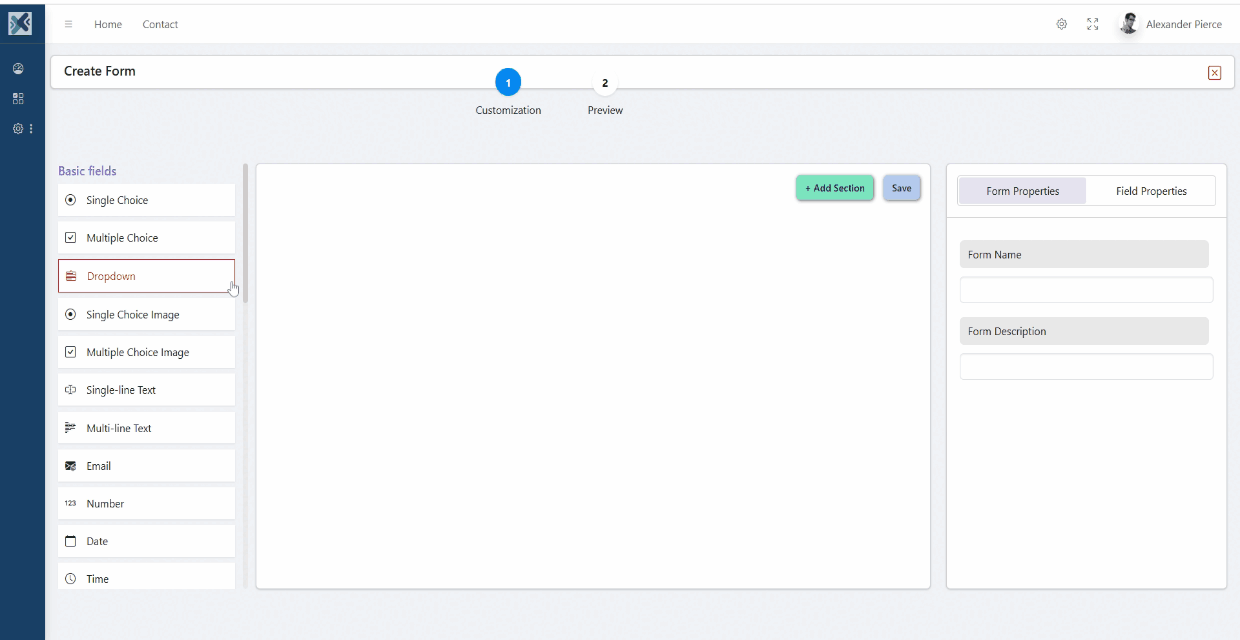Toggle fullscreen mode icon
This screenshot has width=1240, height=640.
1093,24
